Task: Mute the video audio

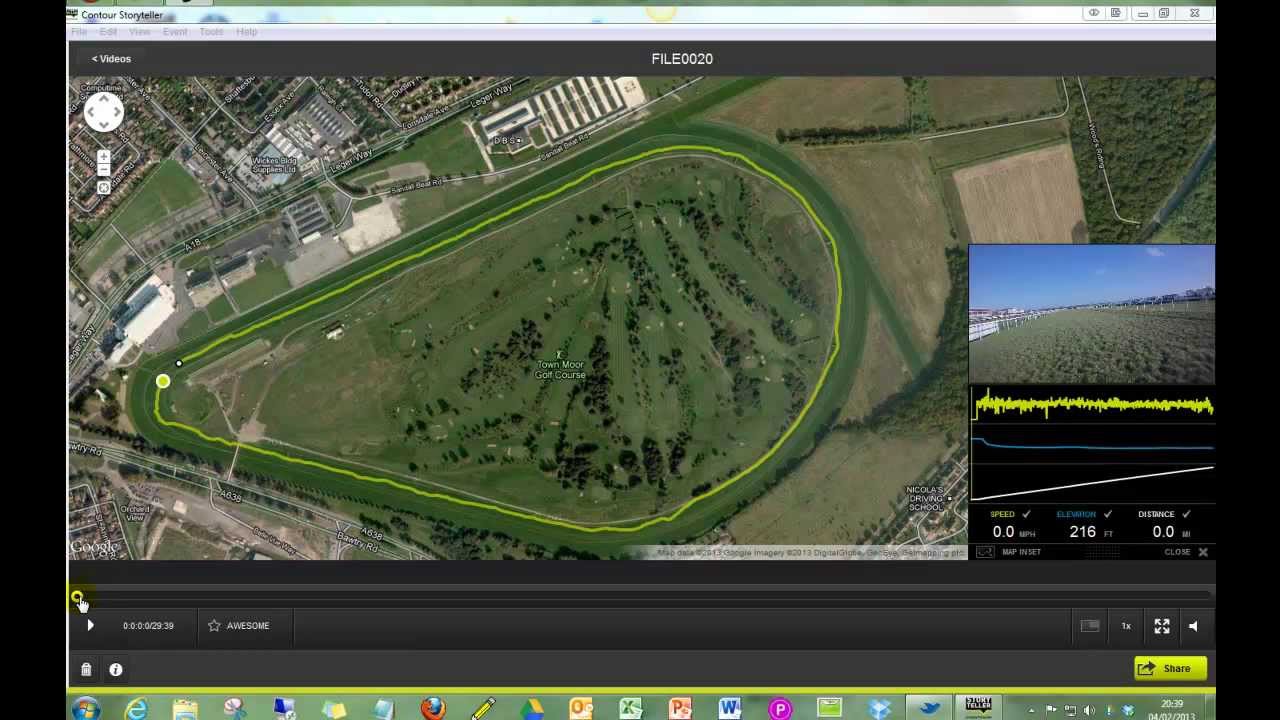Action: point(1193,626)
